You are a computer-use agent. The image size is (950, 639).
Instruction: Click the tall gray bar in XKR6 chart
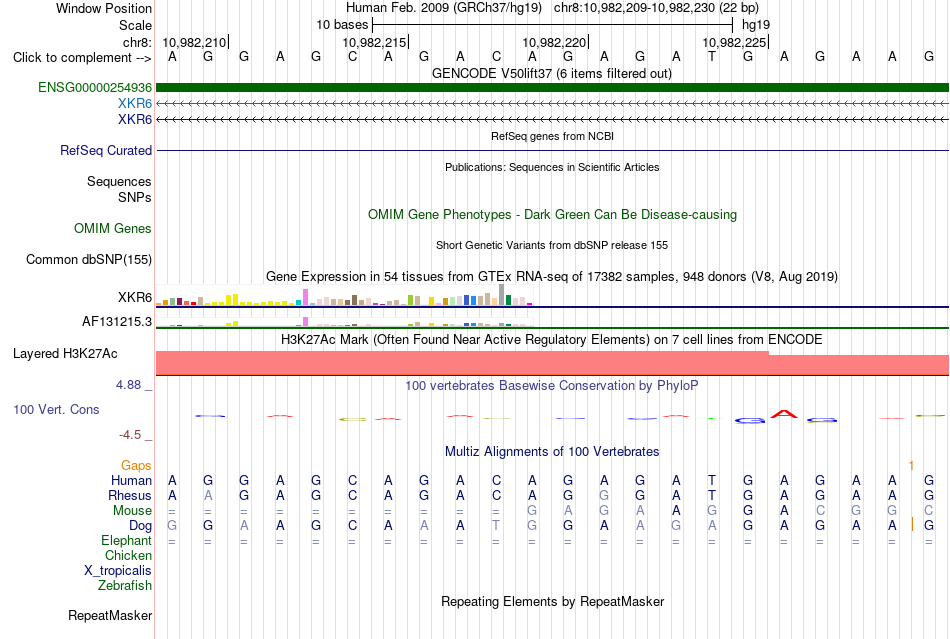coord(501,294)
